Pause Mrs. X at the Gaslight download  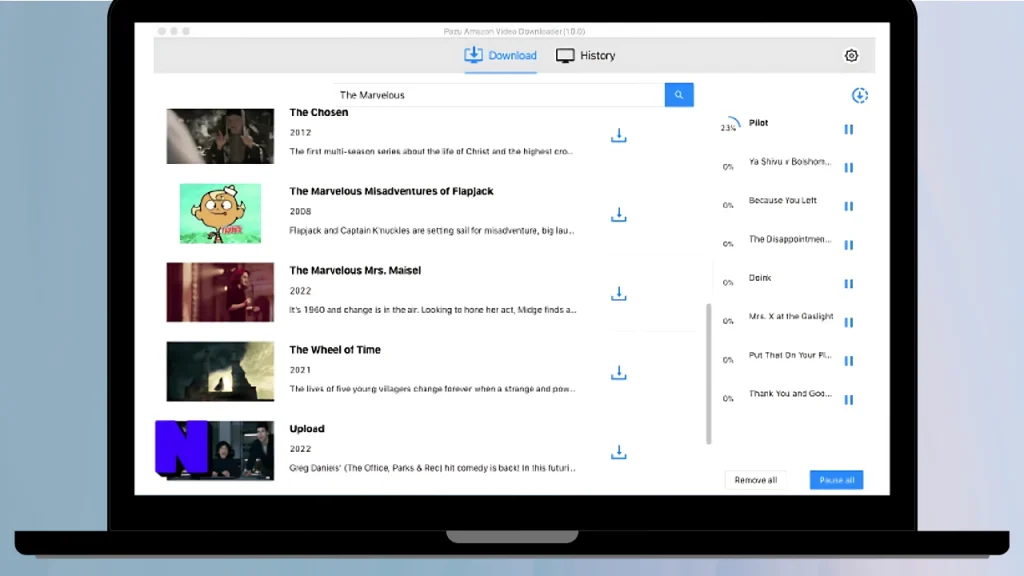click(x=848, y=322)
